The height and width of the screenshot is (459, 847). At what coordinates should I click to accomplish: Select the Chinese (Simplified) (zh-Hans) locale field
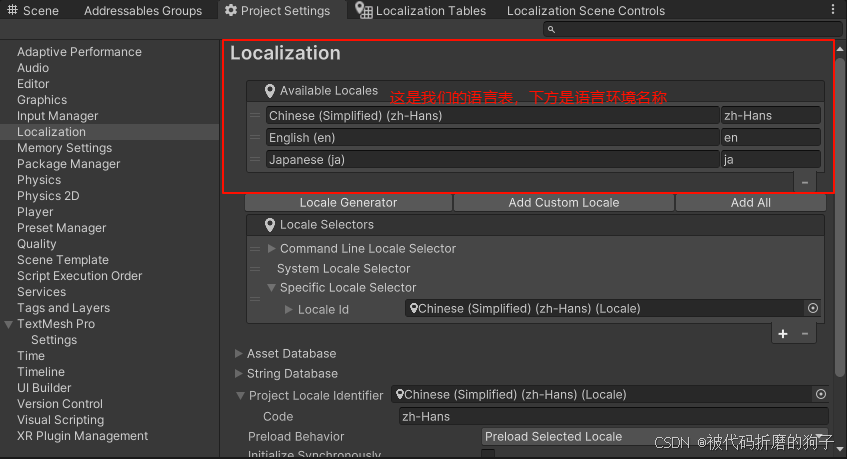[x=492, y=116]
